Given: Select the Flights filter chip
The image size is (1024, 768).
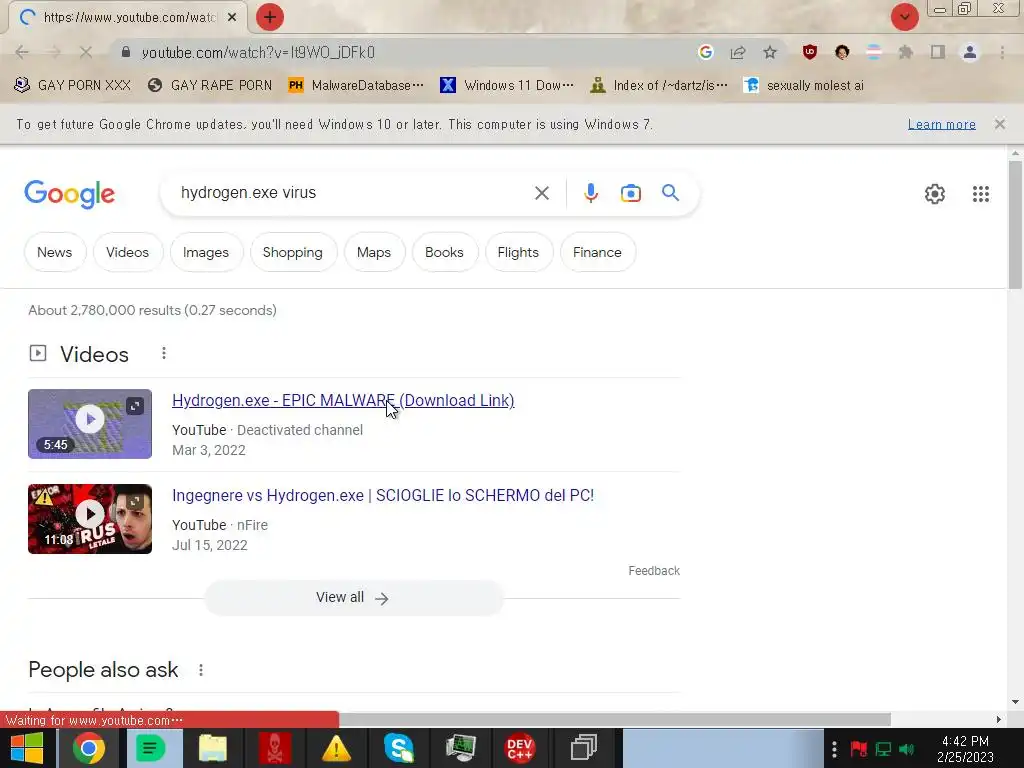Looking at the screenshot, I should click(x=518, y=252).
